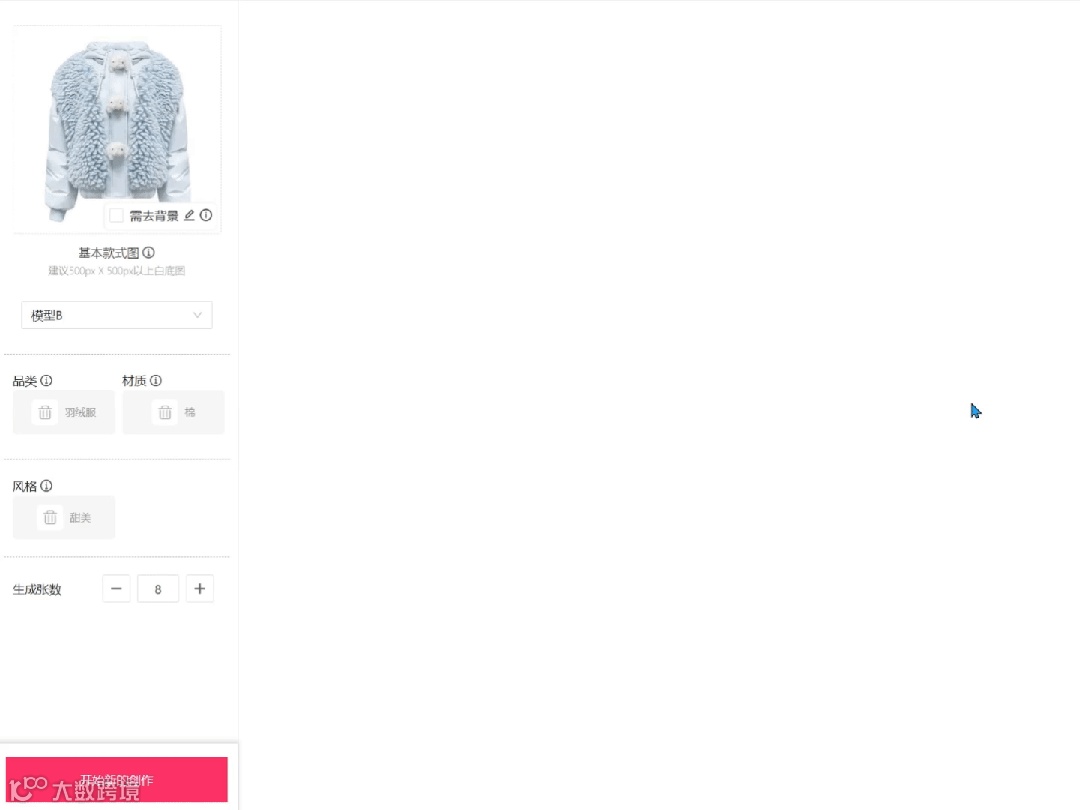The width and height of the screenshot is (1080, 810).
Task: Click the info icon next to 需去背景
Action: (206, 215)
